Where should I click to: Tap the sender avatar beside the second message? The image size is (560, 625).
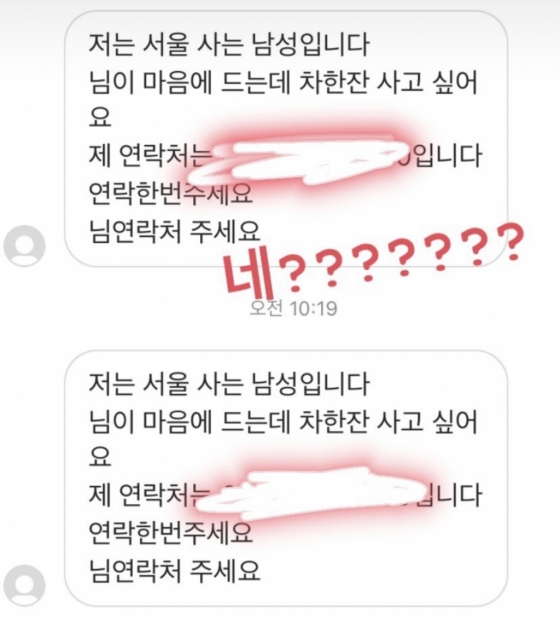pos(24,585)
